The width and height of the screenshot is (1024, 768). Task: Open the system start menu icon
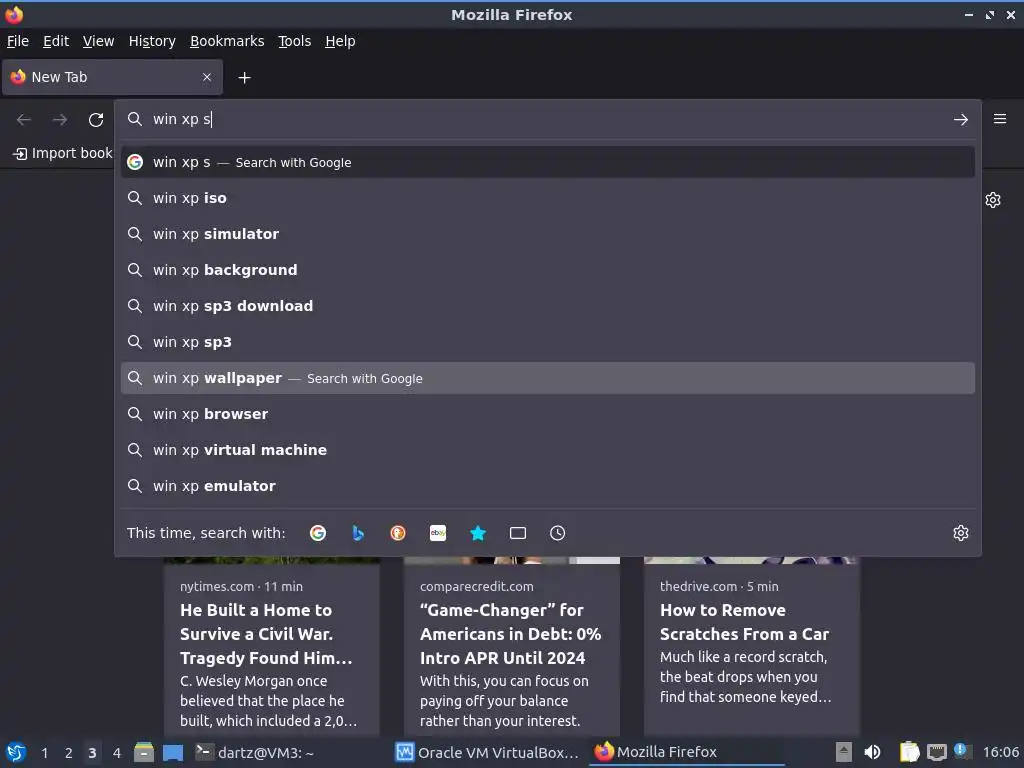tap(16, 752)
